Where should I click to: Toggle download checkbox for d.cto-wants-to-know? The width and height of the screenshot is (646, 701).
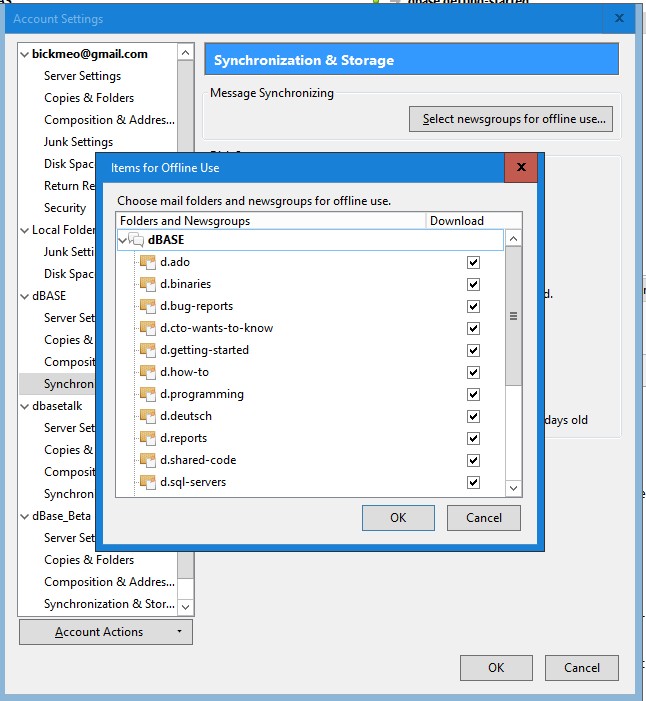(473, 328)
